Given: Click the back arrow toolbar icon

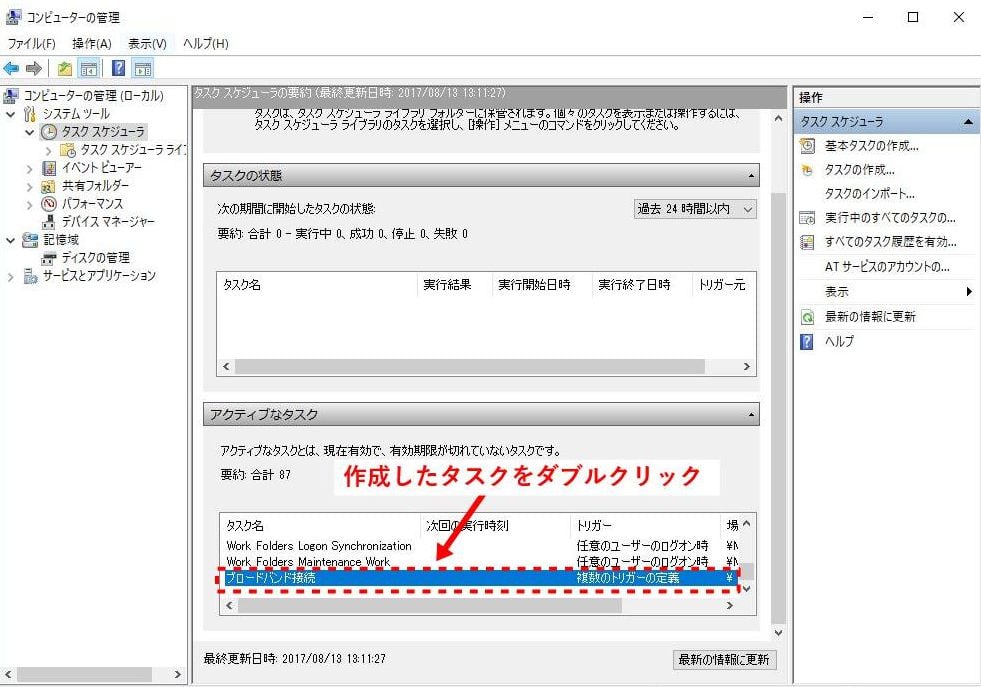Looking at the screenshot, I should (12, 68).
